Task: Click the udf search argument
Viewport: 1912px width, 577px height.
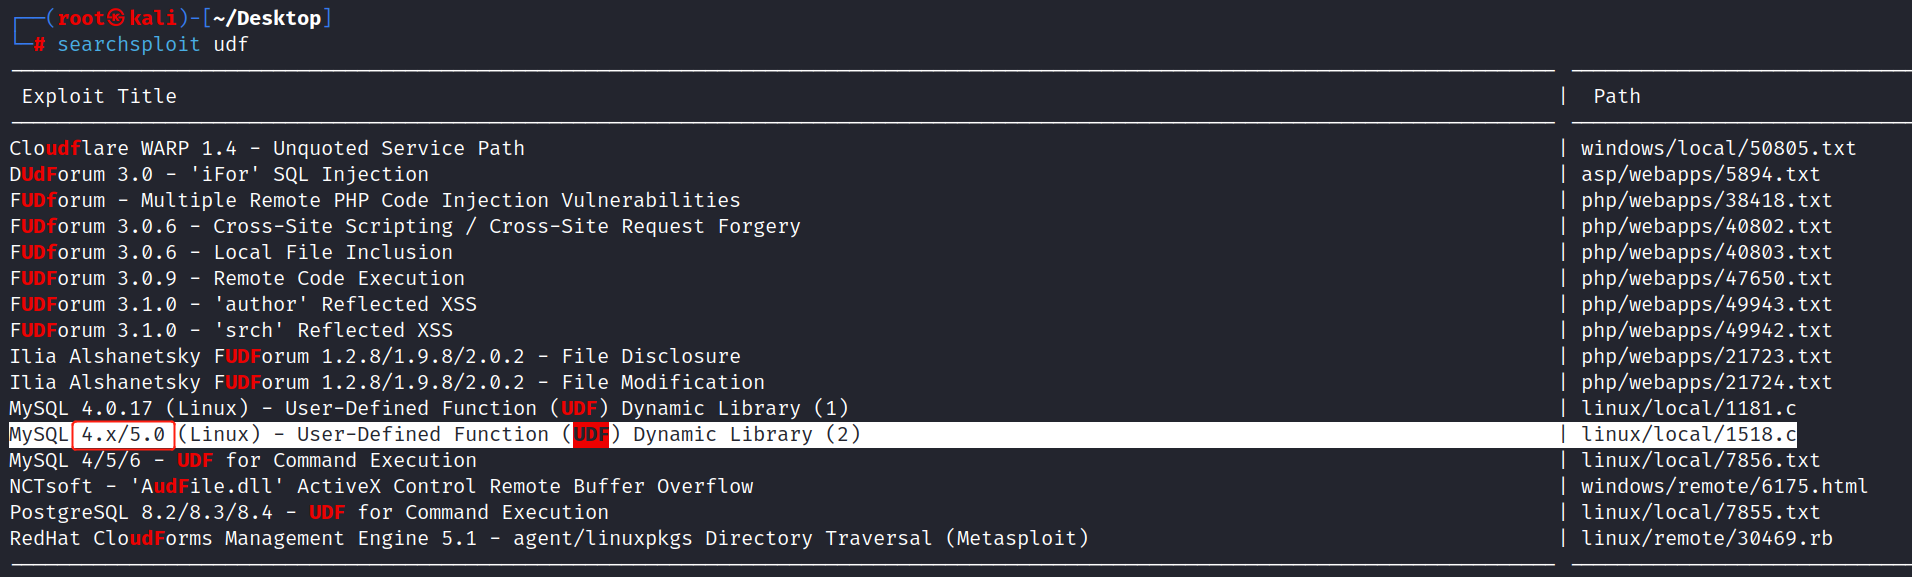Action: click(230, 44)
